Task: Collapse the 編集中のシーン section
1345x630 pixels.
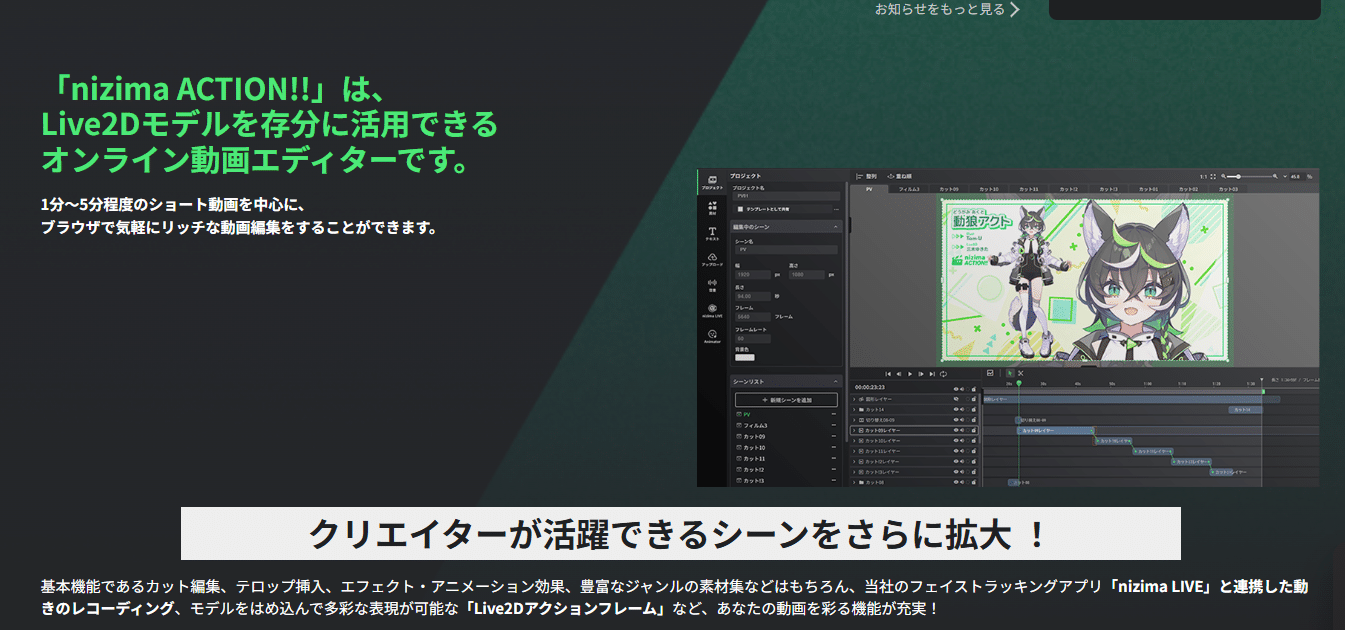Action: click(x=836, y=227)
